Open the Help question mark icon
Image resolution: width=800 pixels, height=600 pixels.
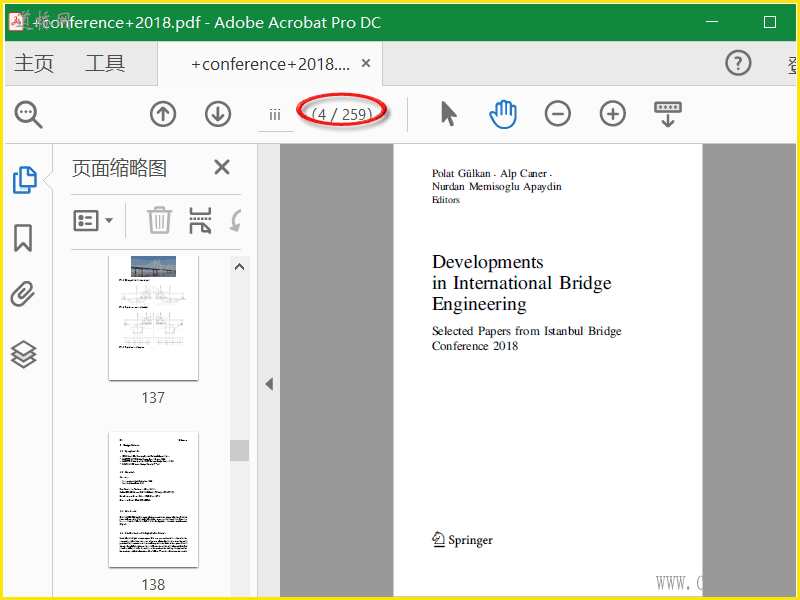738,63
